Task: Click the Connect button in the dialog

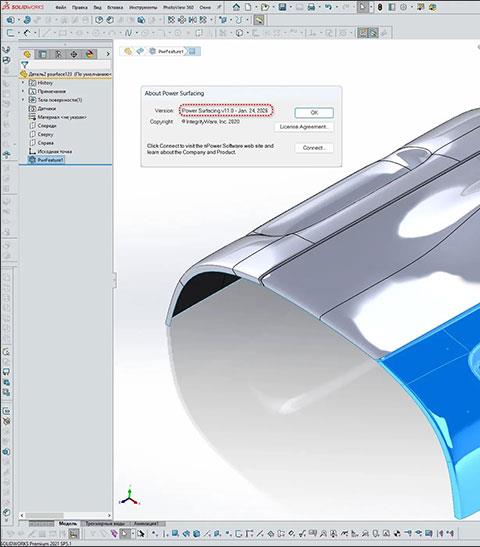Action: tap(314, 148)
